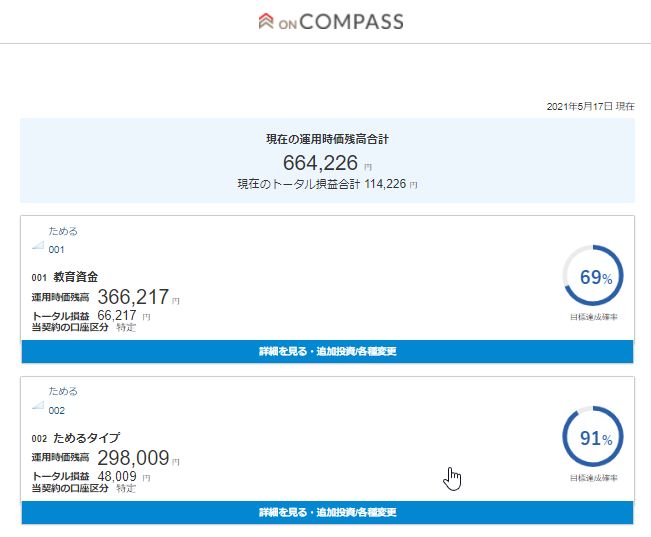The height and width of the screenshot is (537, 651).
Task: Click the ためる label above 001
Action: (x=63, y=231)
